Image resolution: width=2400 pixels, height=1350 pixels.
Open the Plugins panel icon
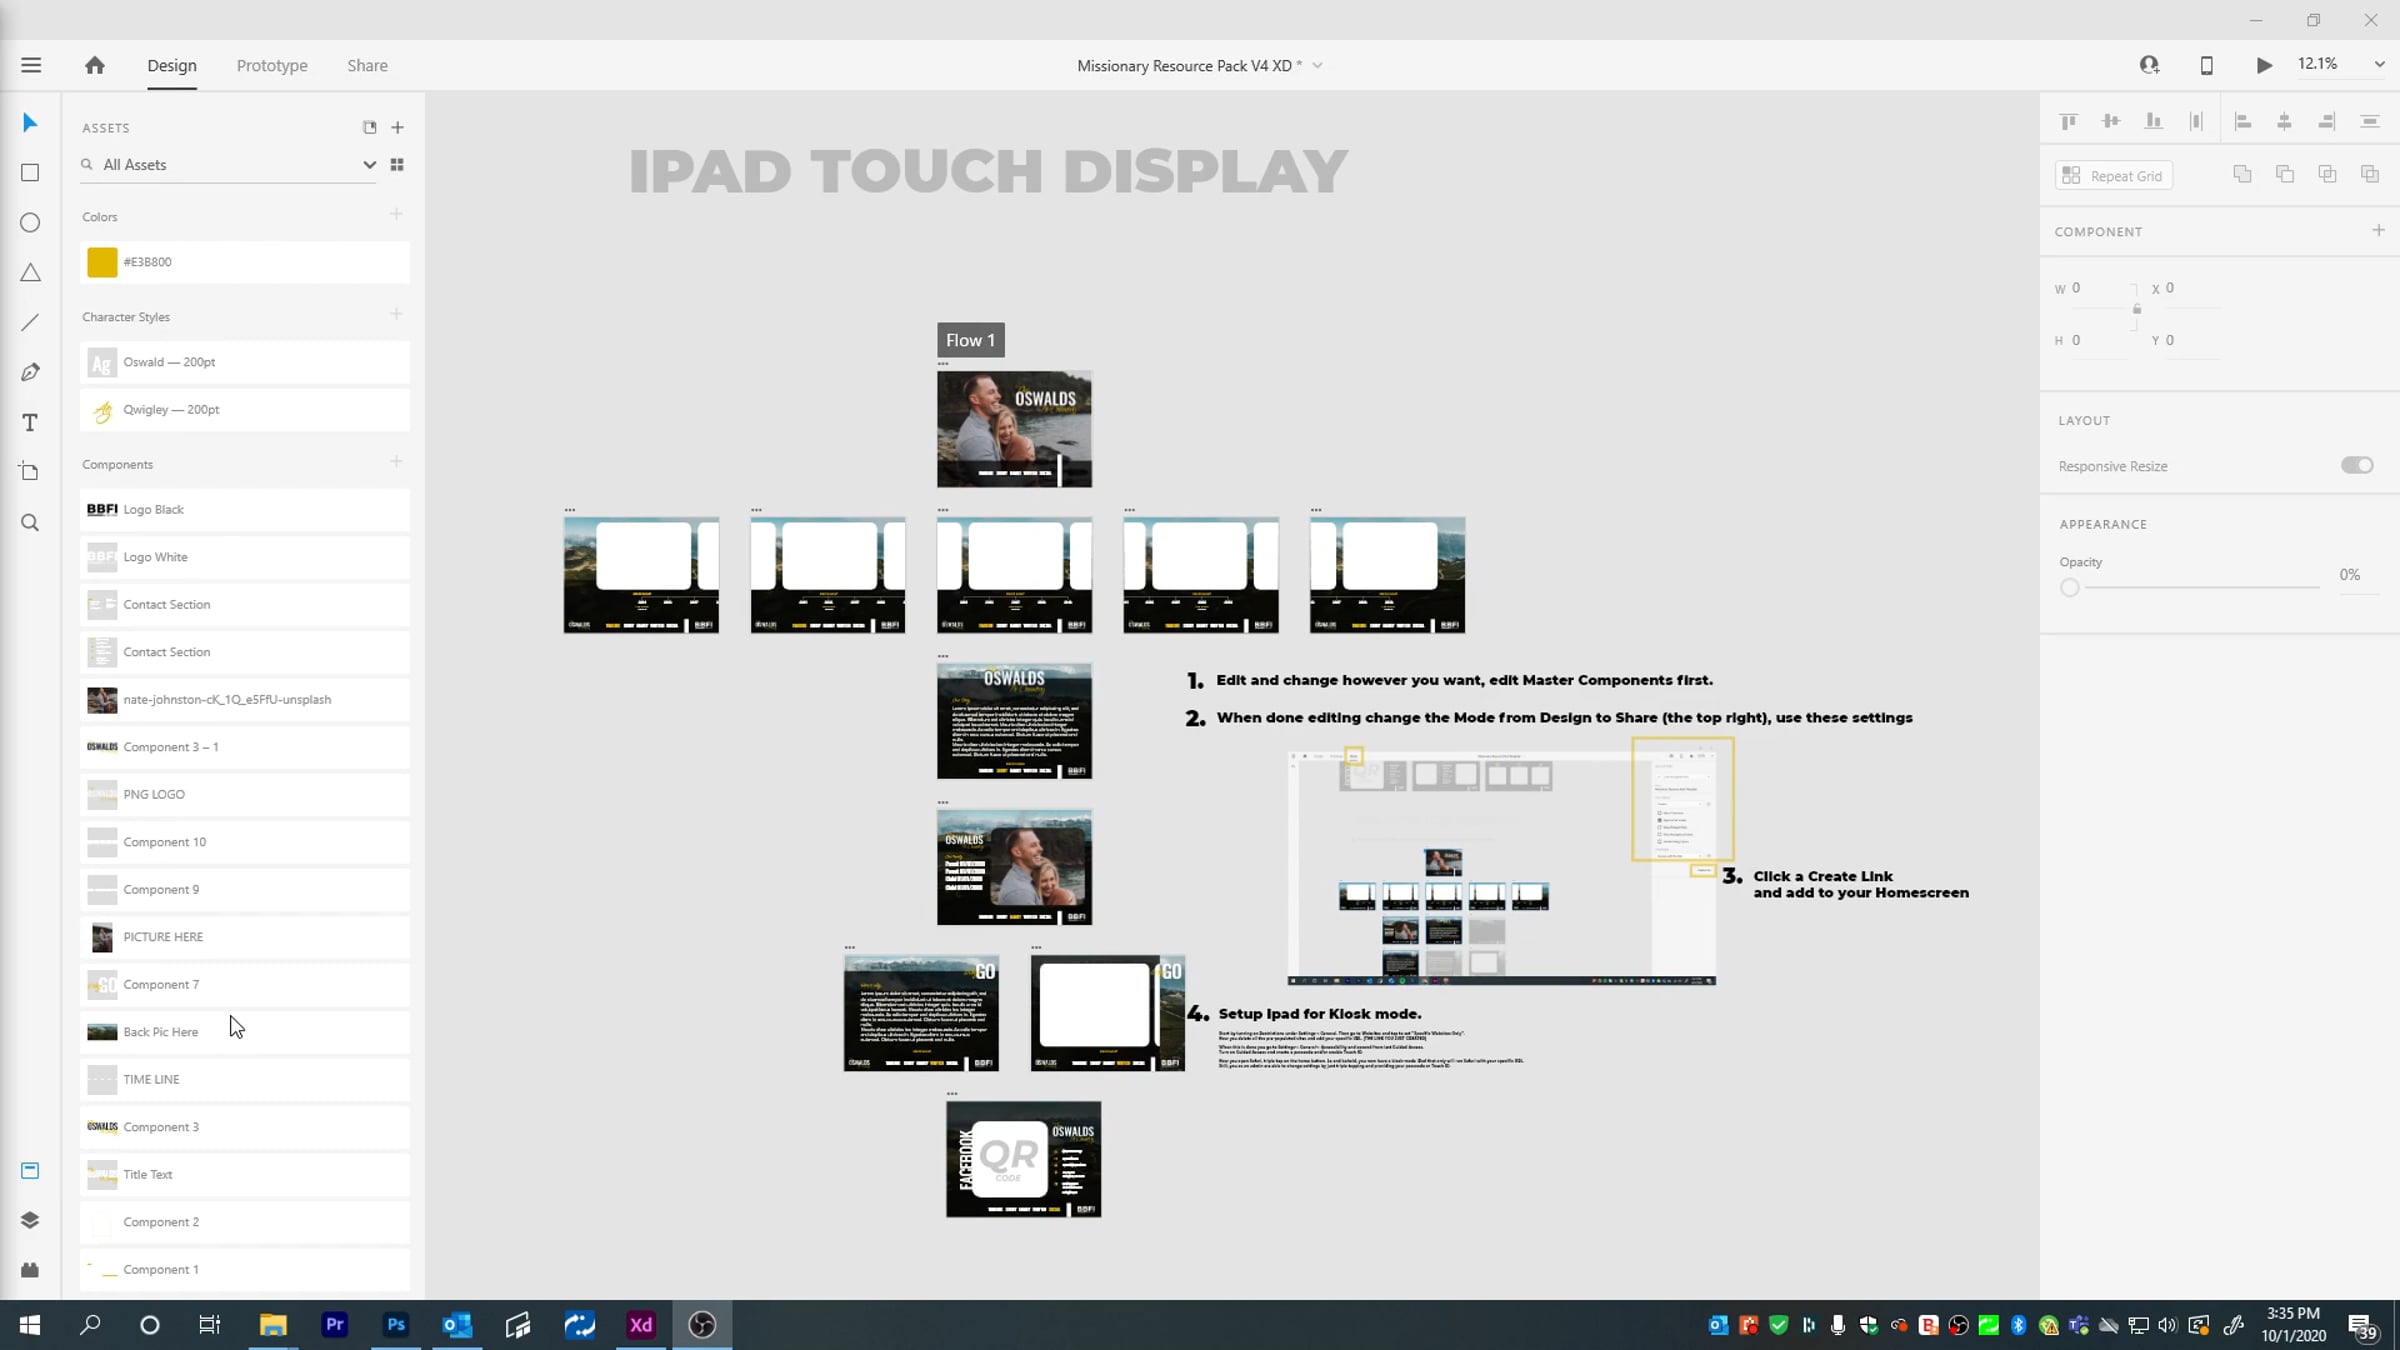(30, 1270)
